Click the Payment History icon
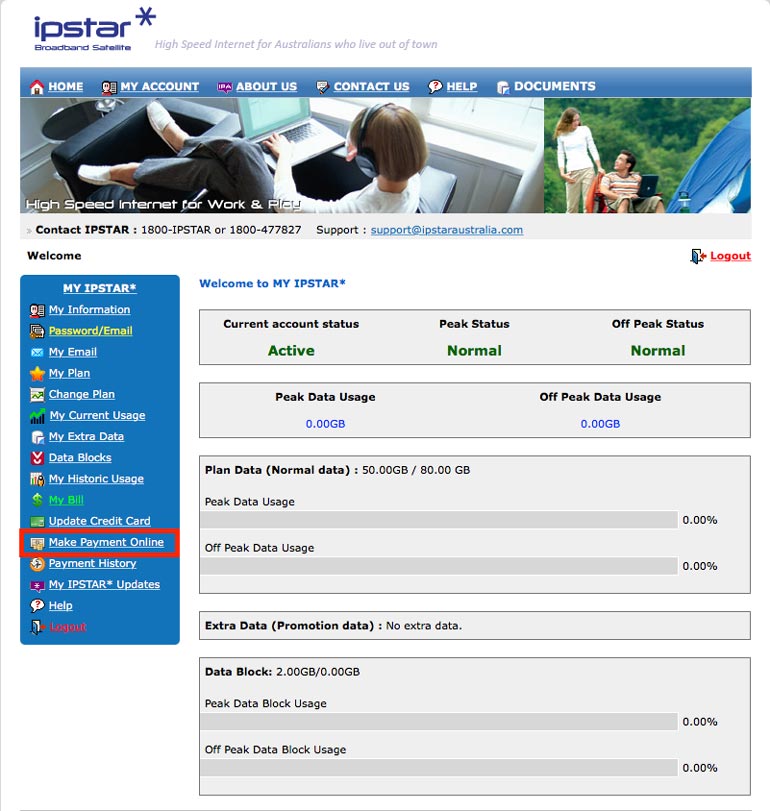 pyautogui.click(x=37, y=564)
